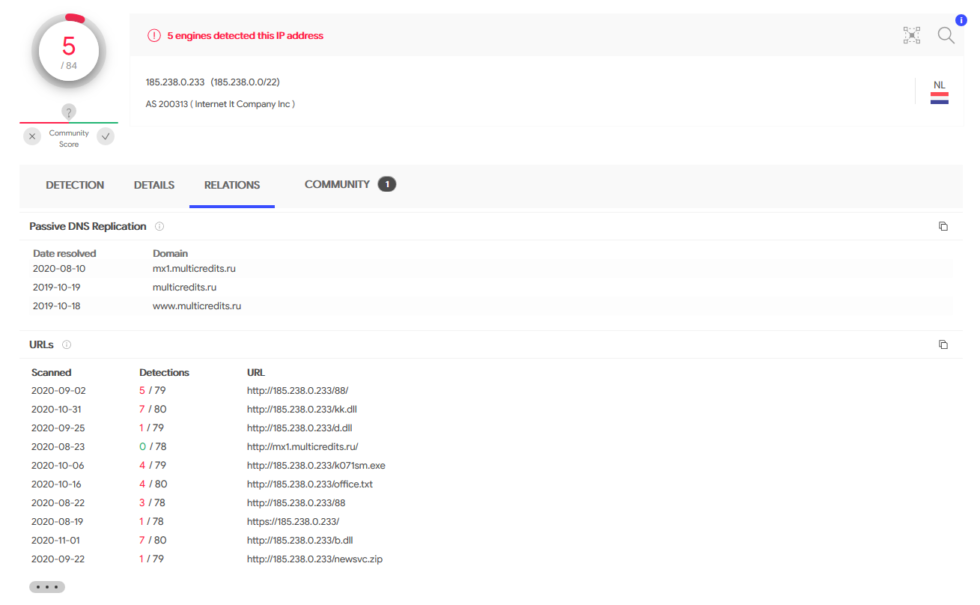This screenshot has height=605, width=980.
Task: Click the scanned date 2020-10-06
Action: 58,465
